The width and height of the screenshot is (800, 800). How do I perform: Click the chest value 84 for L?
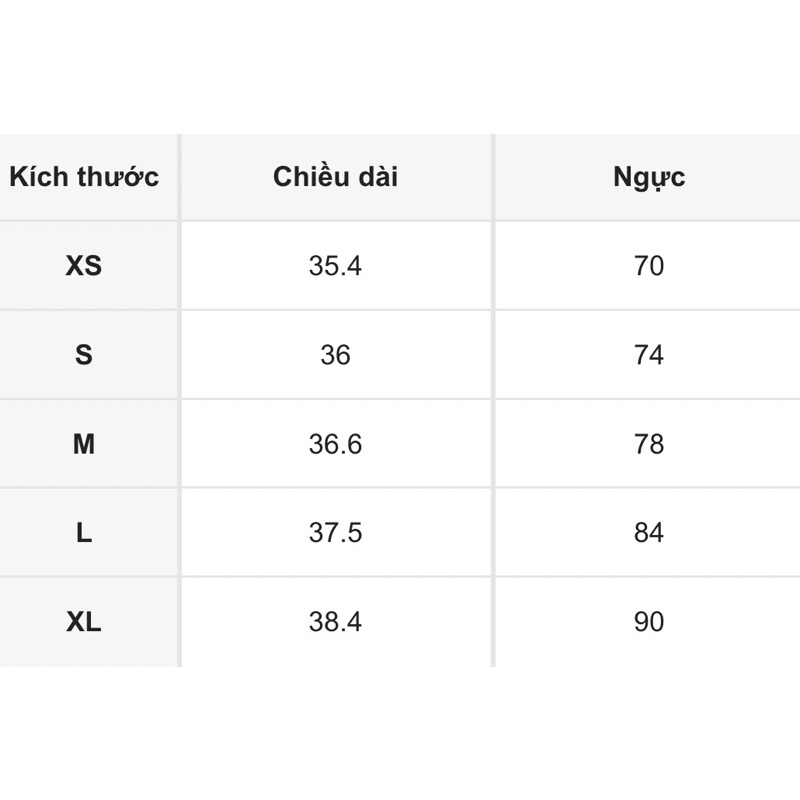(x=649, y=533)
